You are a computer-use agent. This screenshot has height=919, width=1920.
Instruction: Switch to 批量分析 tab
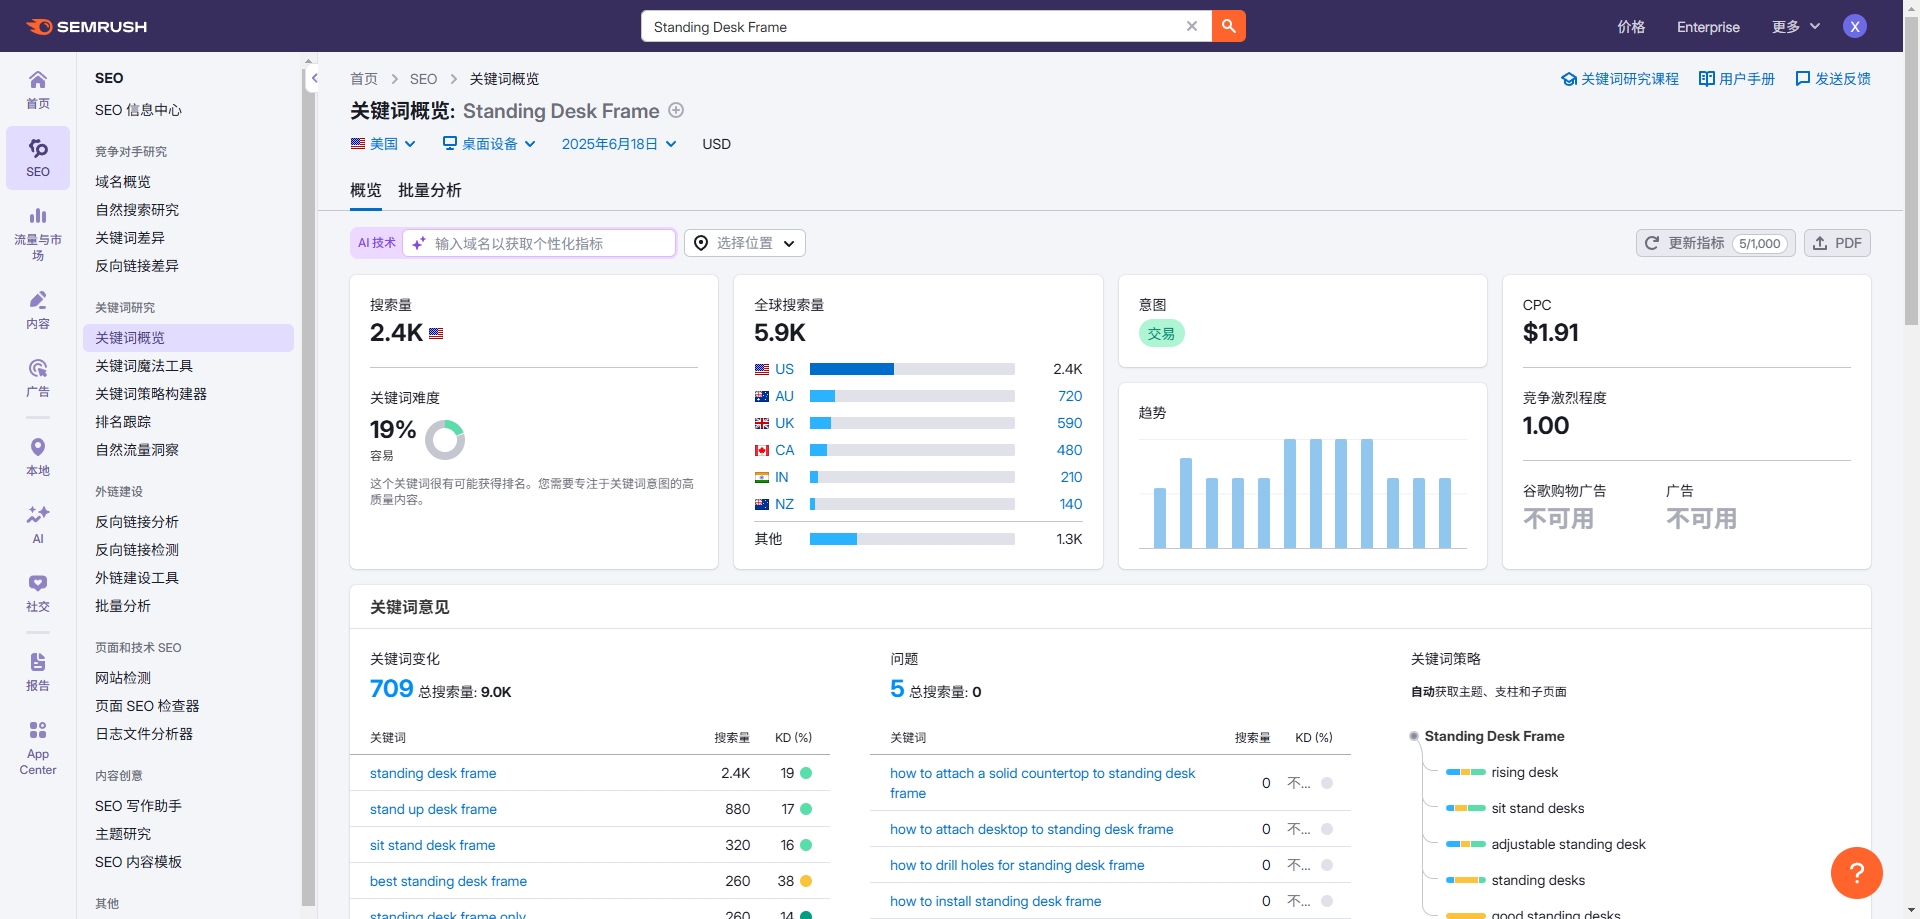tap(430, 190)
